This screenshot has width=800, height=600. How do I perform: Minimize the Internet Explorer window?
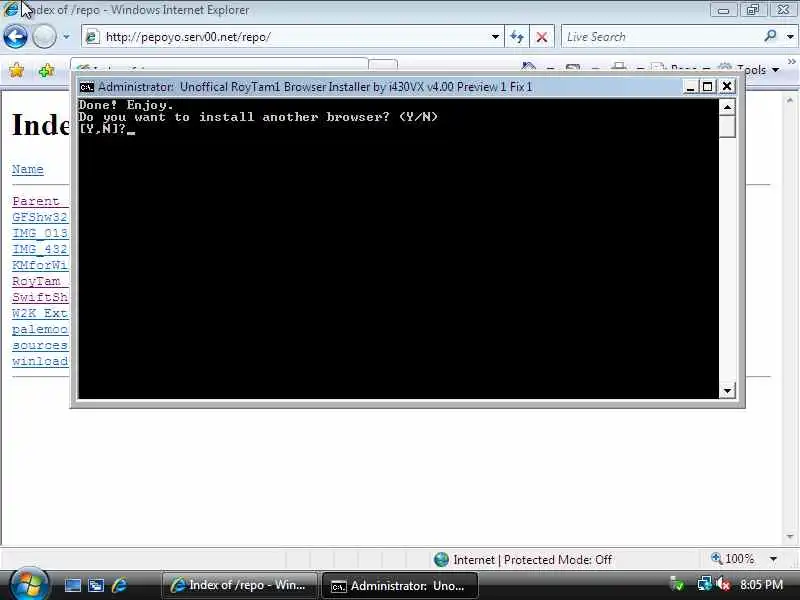(723, 10)
